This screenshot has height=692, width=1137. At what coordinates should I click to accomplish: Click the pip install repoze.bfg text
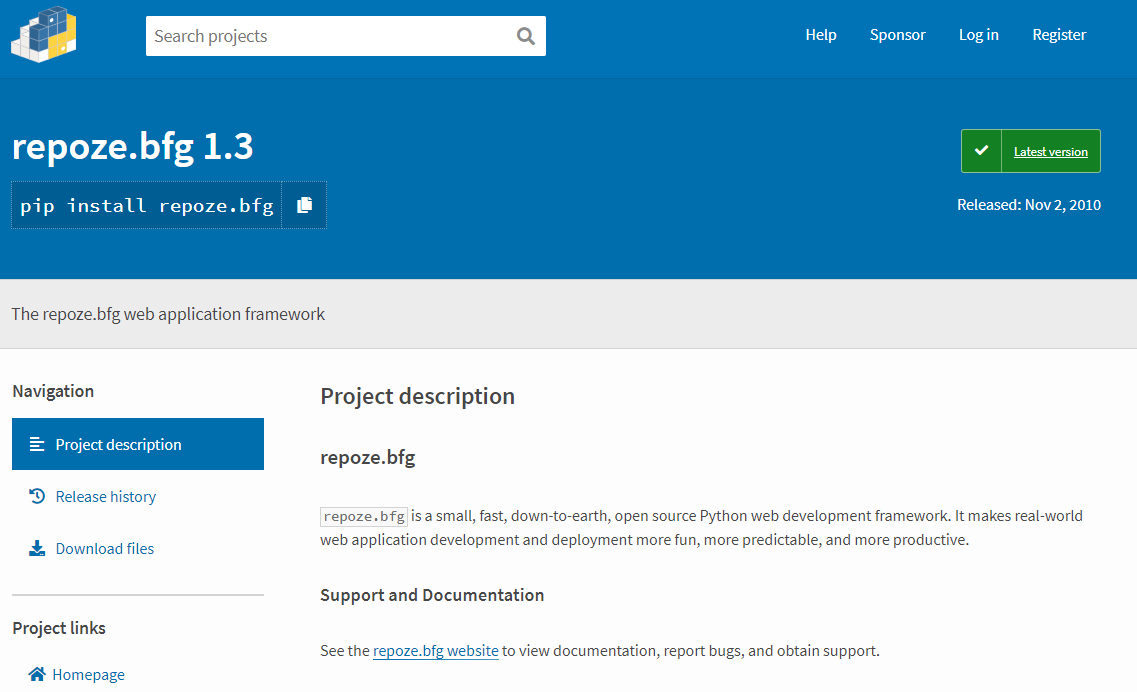pos(147,205)
